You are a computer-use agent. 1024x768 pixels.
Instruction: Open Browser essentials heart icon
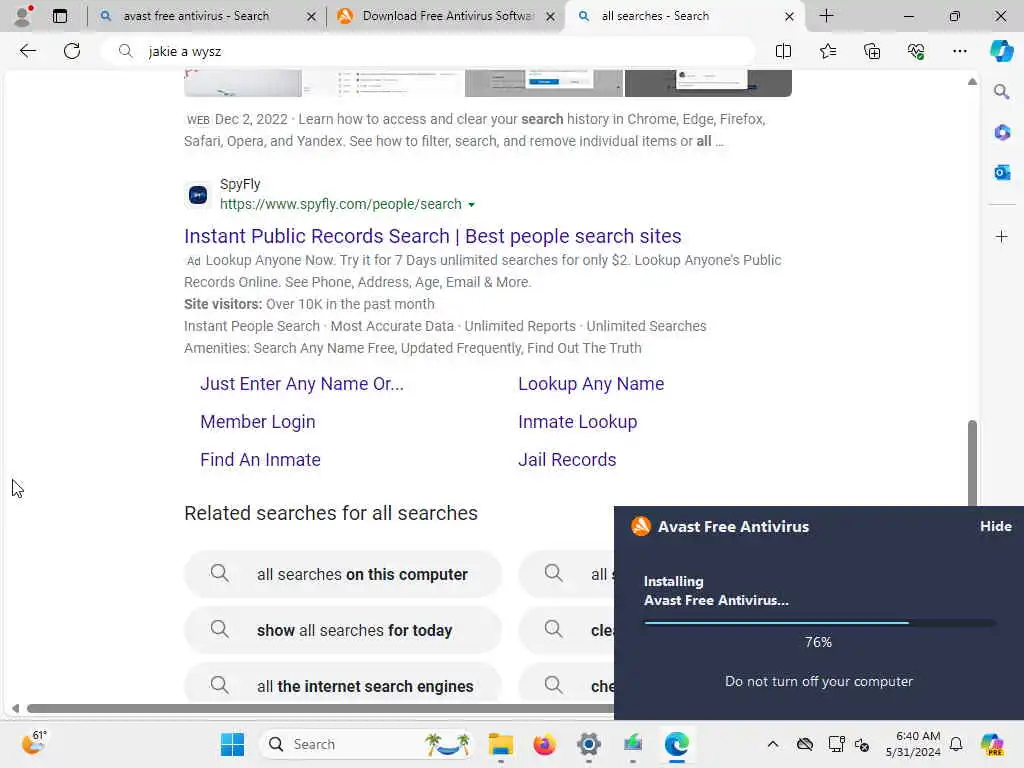click(916, 51)
